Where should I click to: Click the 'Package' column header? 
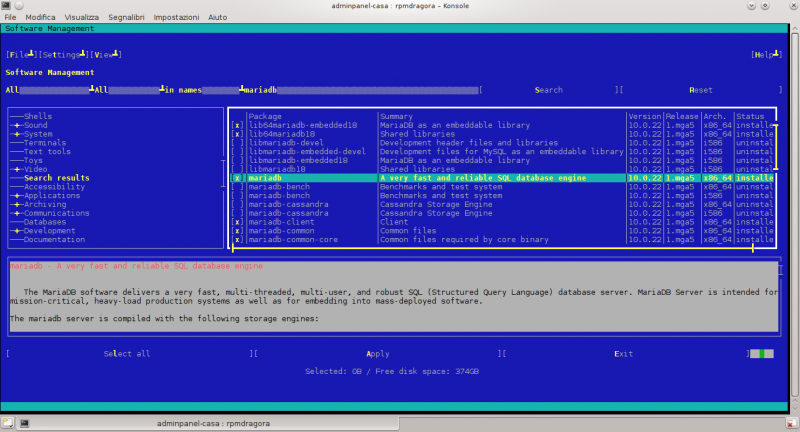tap(265, 116)
